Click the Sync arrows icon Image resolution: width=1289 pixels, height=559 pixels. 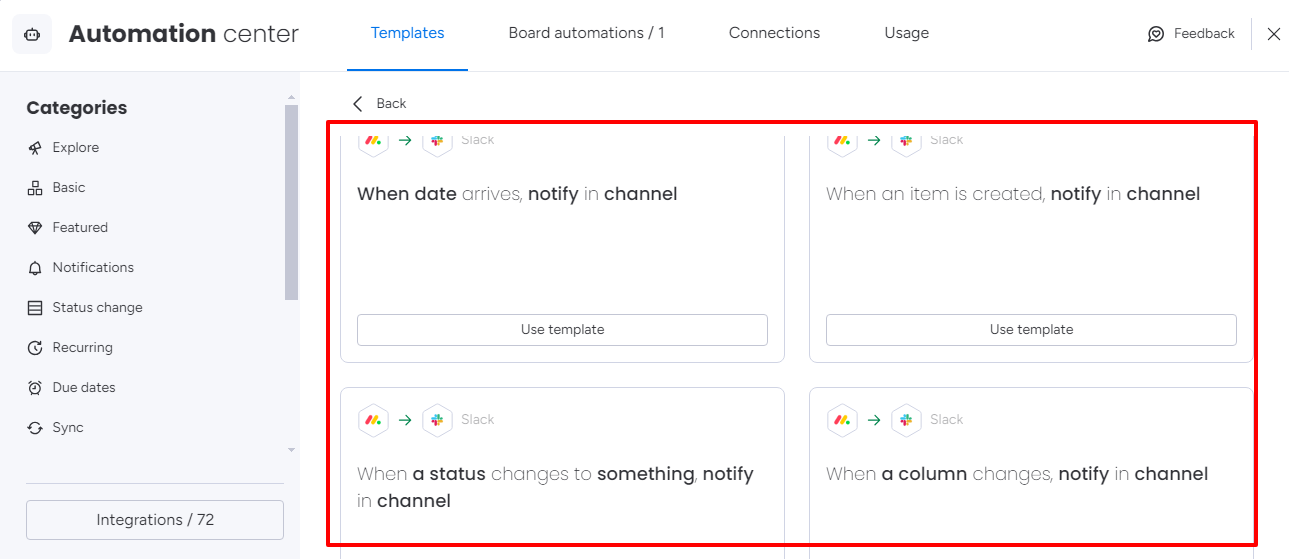pos(35,428)
